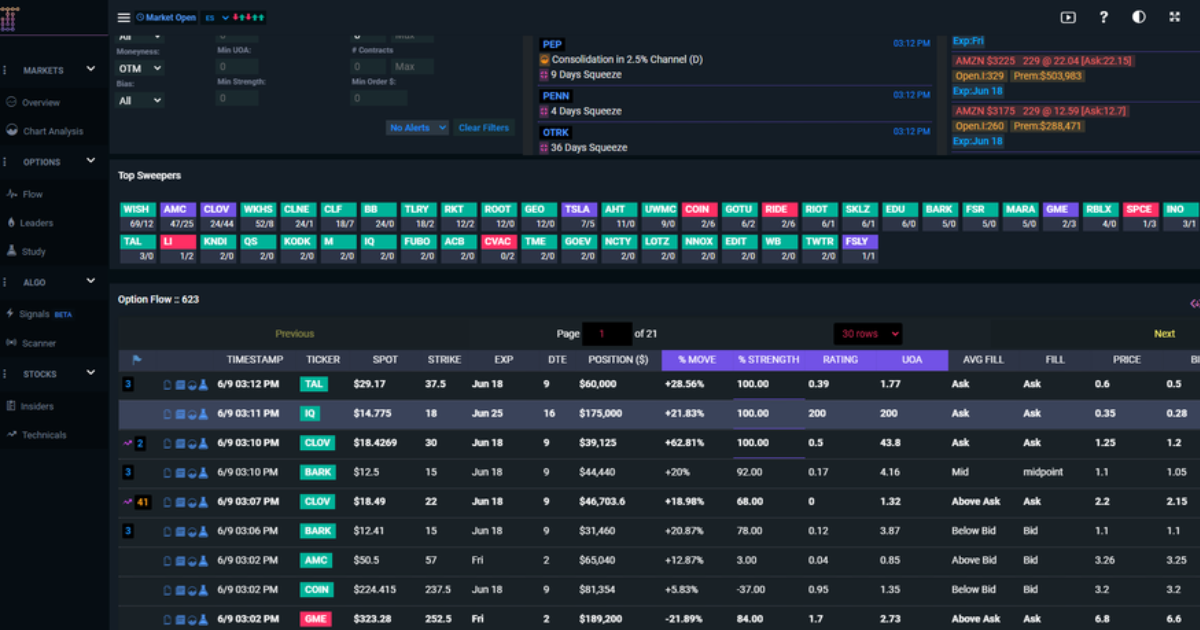Screen dimensions: 1200x630
Task: Open flask icon on COIN row
Action: pyautogui.click(x=202, y=590)
